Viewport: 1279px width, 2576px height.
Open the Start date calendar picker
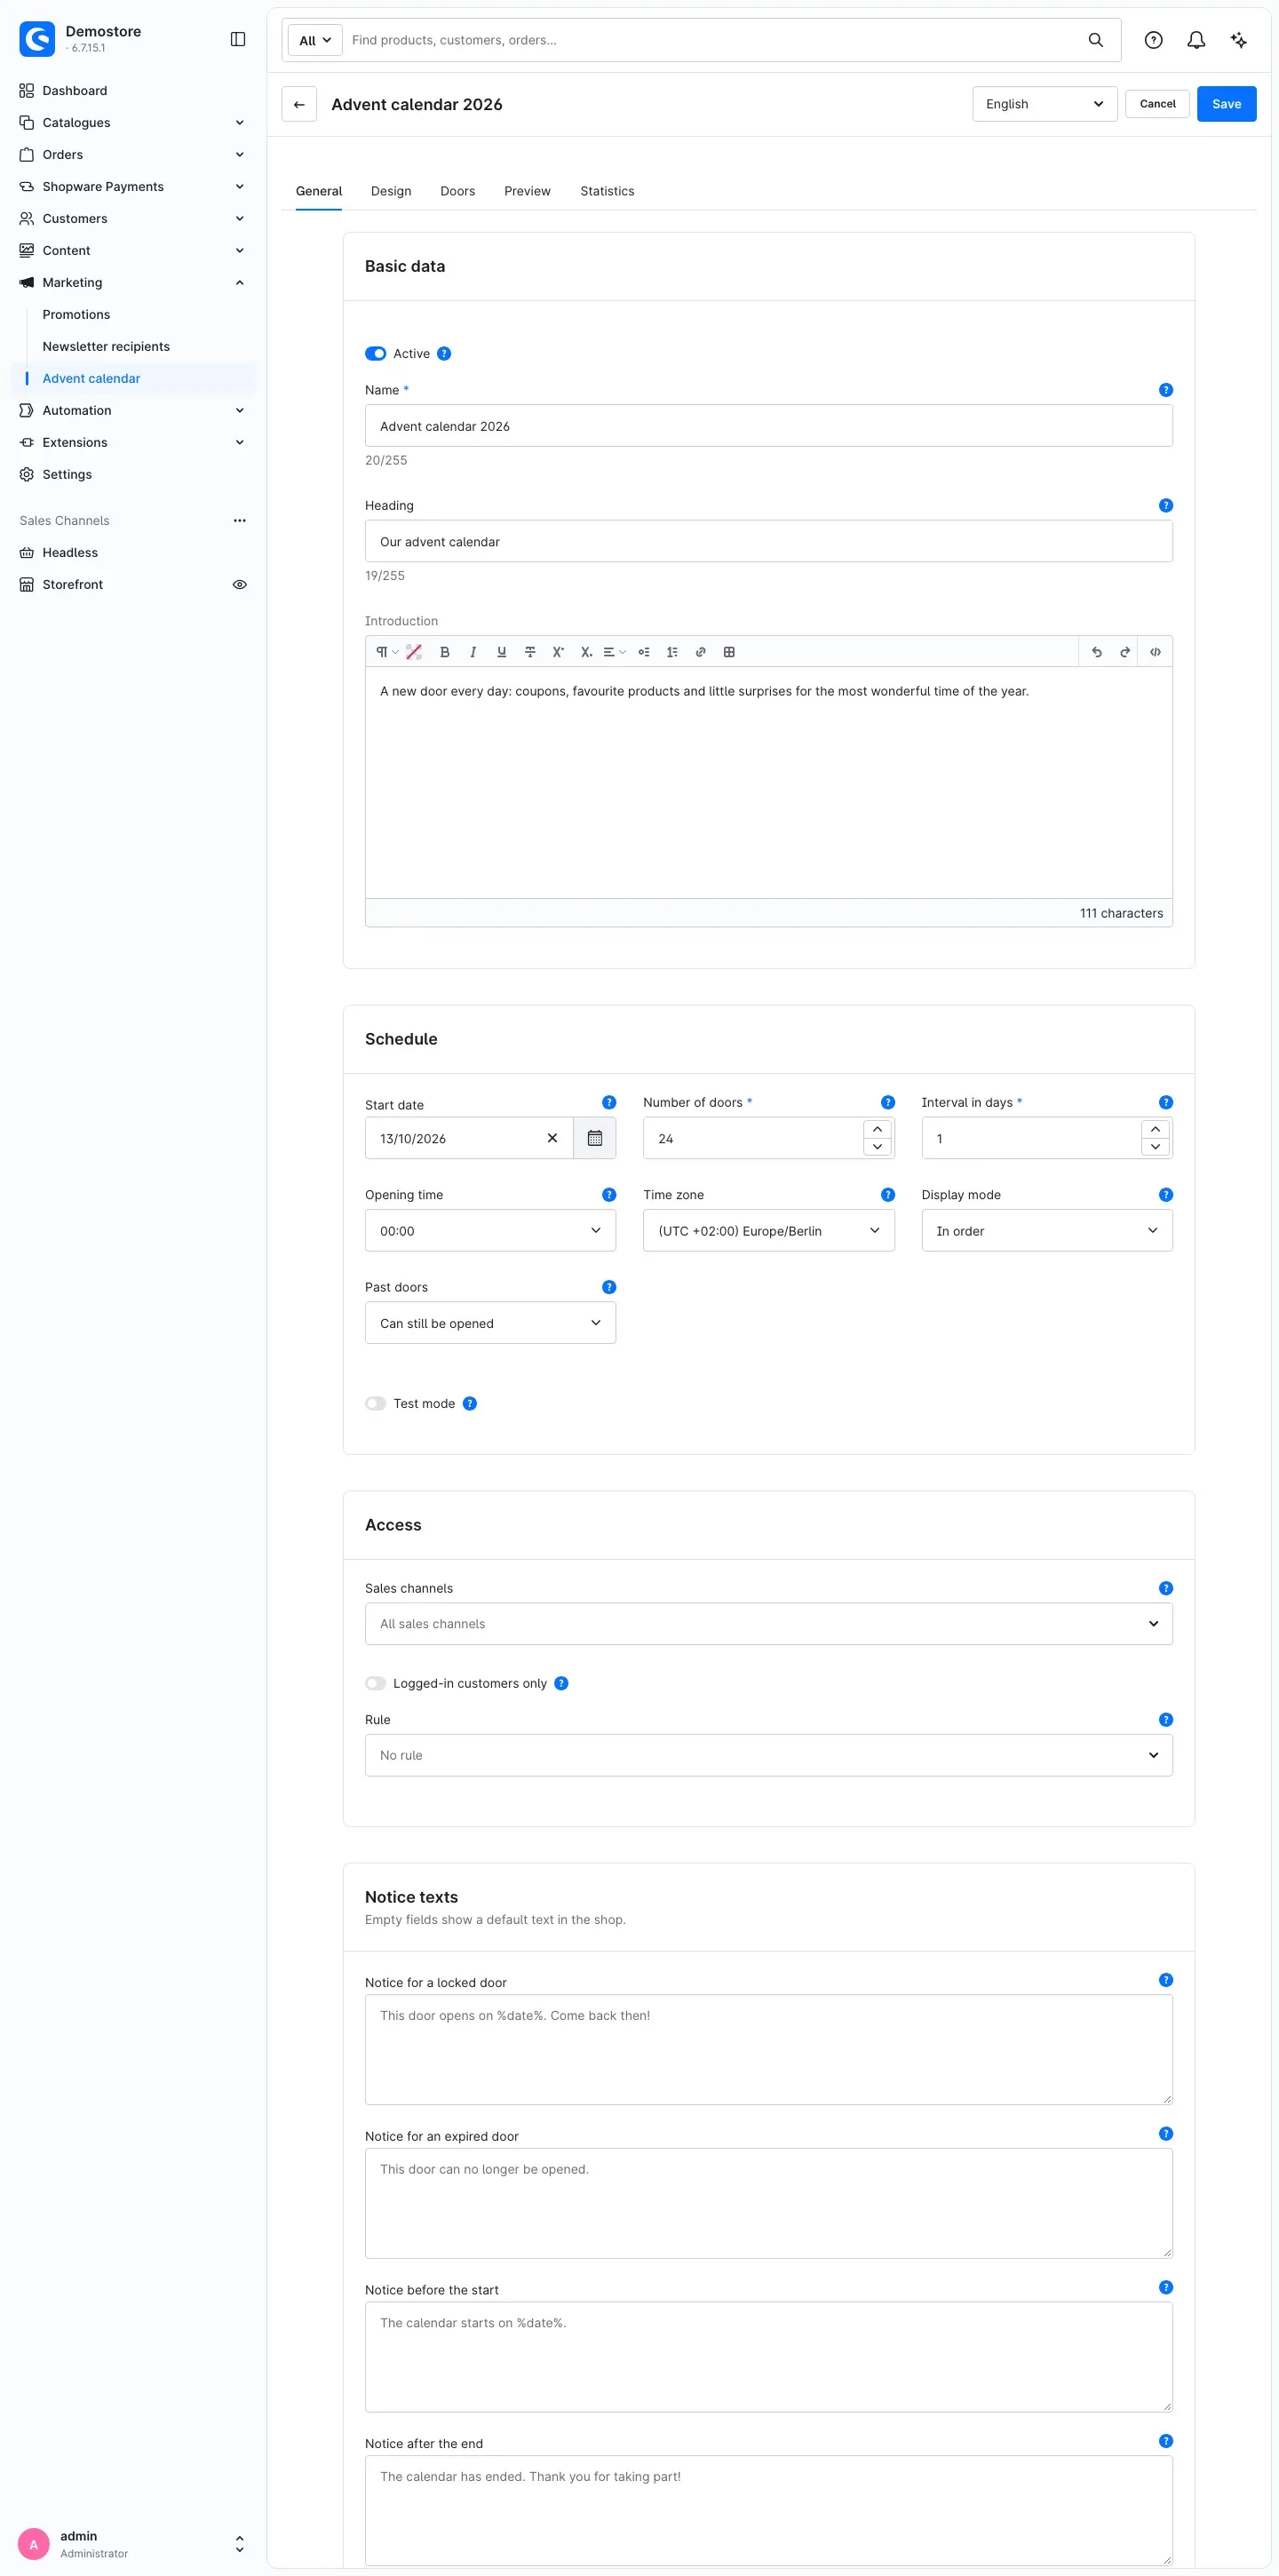[x=595, y=1138]
